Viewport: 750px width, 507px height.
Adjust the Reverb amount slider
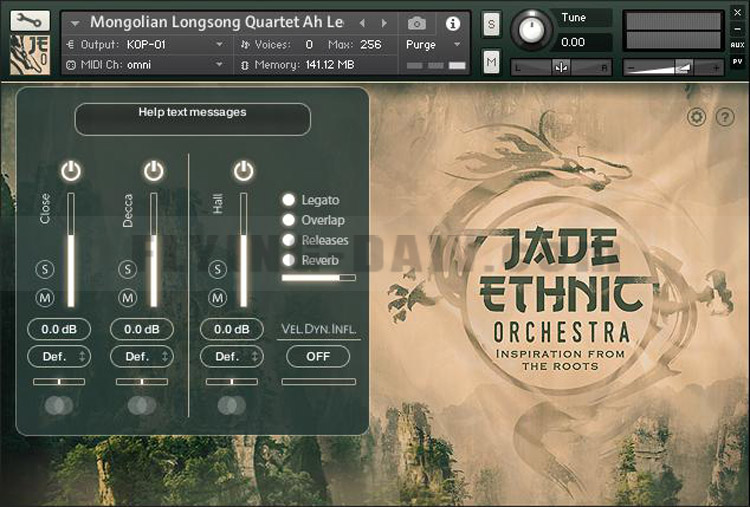(319, 278)
